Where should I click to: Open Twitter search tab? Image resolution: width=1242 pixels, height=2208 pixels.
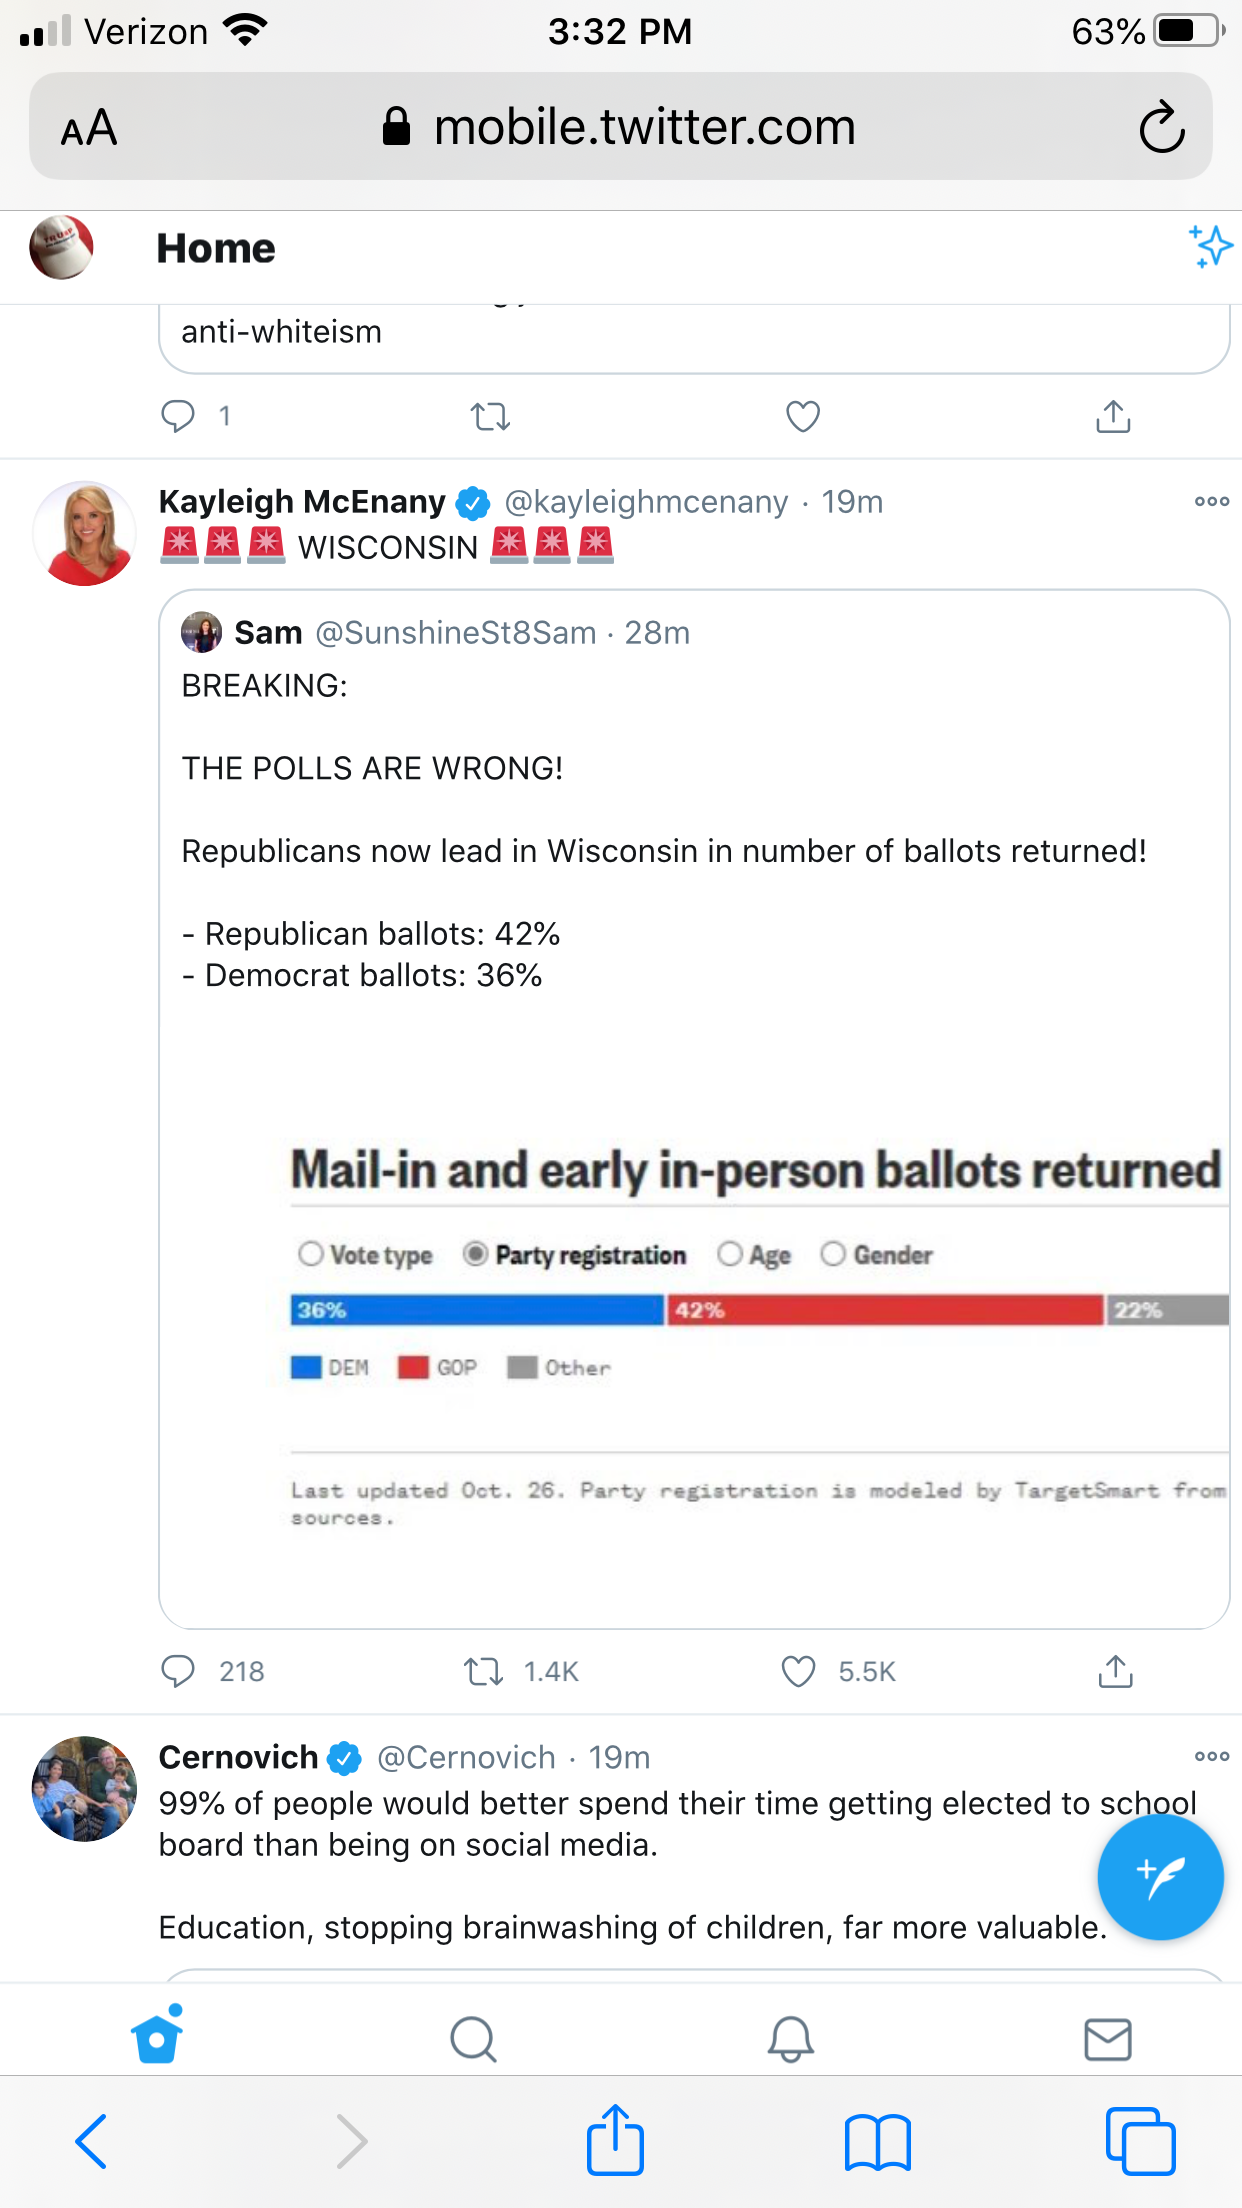click(473, 2039)
